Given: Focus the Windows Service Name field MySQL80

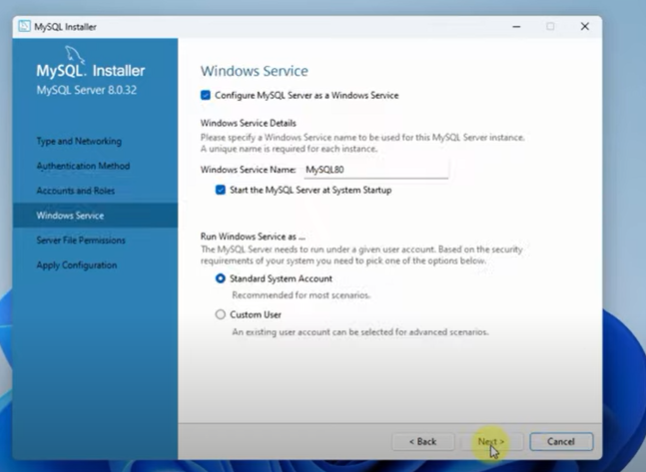Looking at the screenshot, I should pyautogui.click(x=376, y=170).
